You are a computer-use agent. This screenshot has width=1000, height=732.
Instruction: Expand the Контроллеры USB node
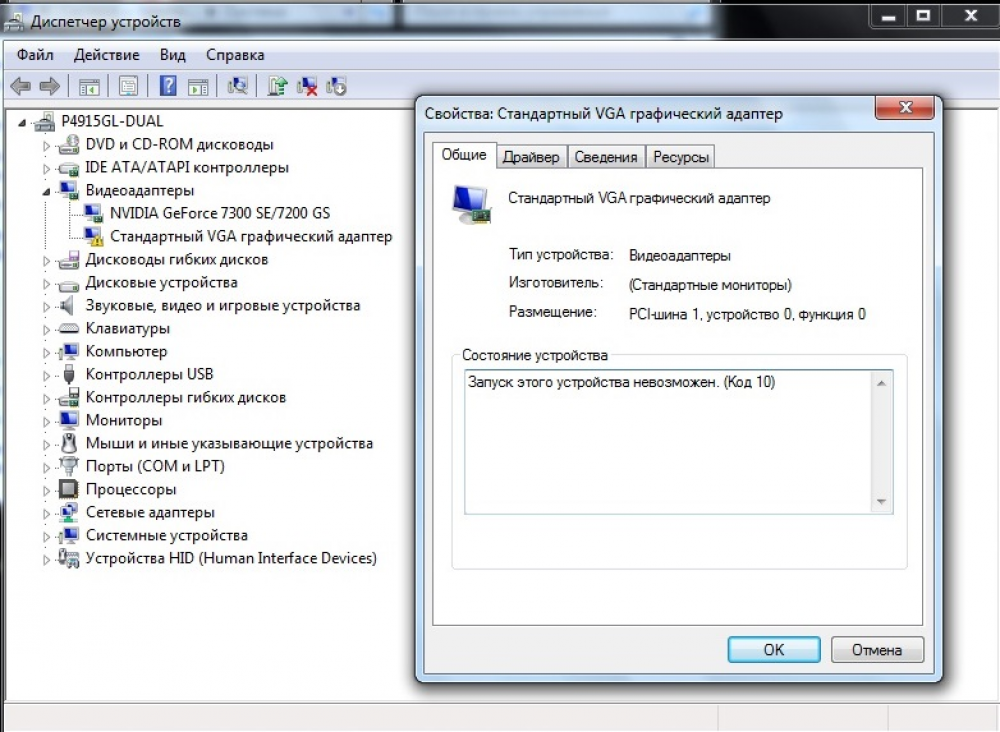[46, 375]
